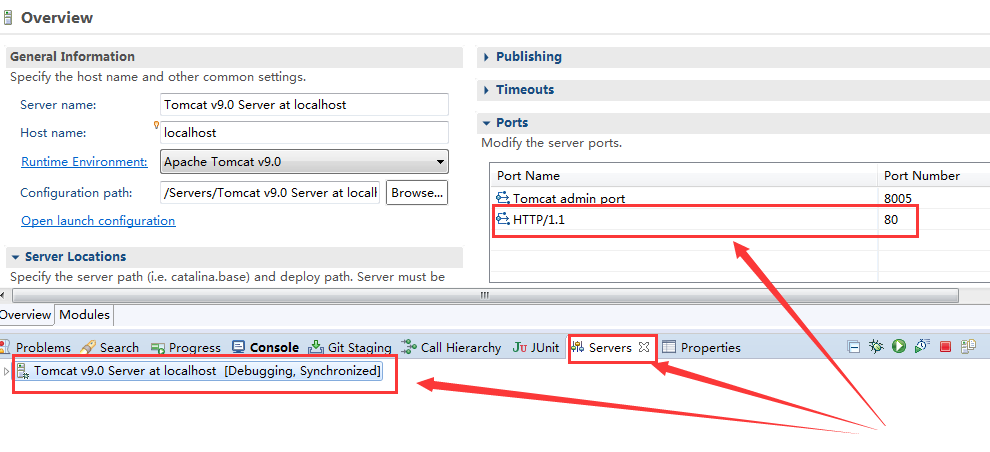Image resolution: width=990 pixels, height=452 pixels.
Task: Click the Runtime Environment link
Action: click(x=84, y=162)
